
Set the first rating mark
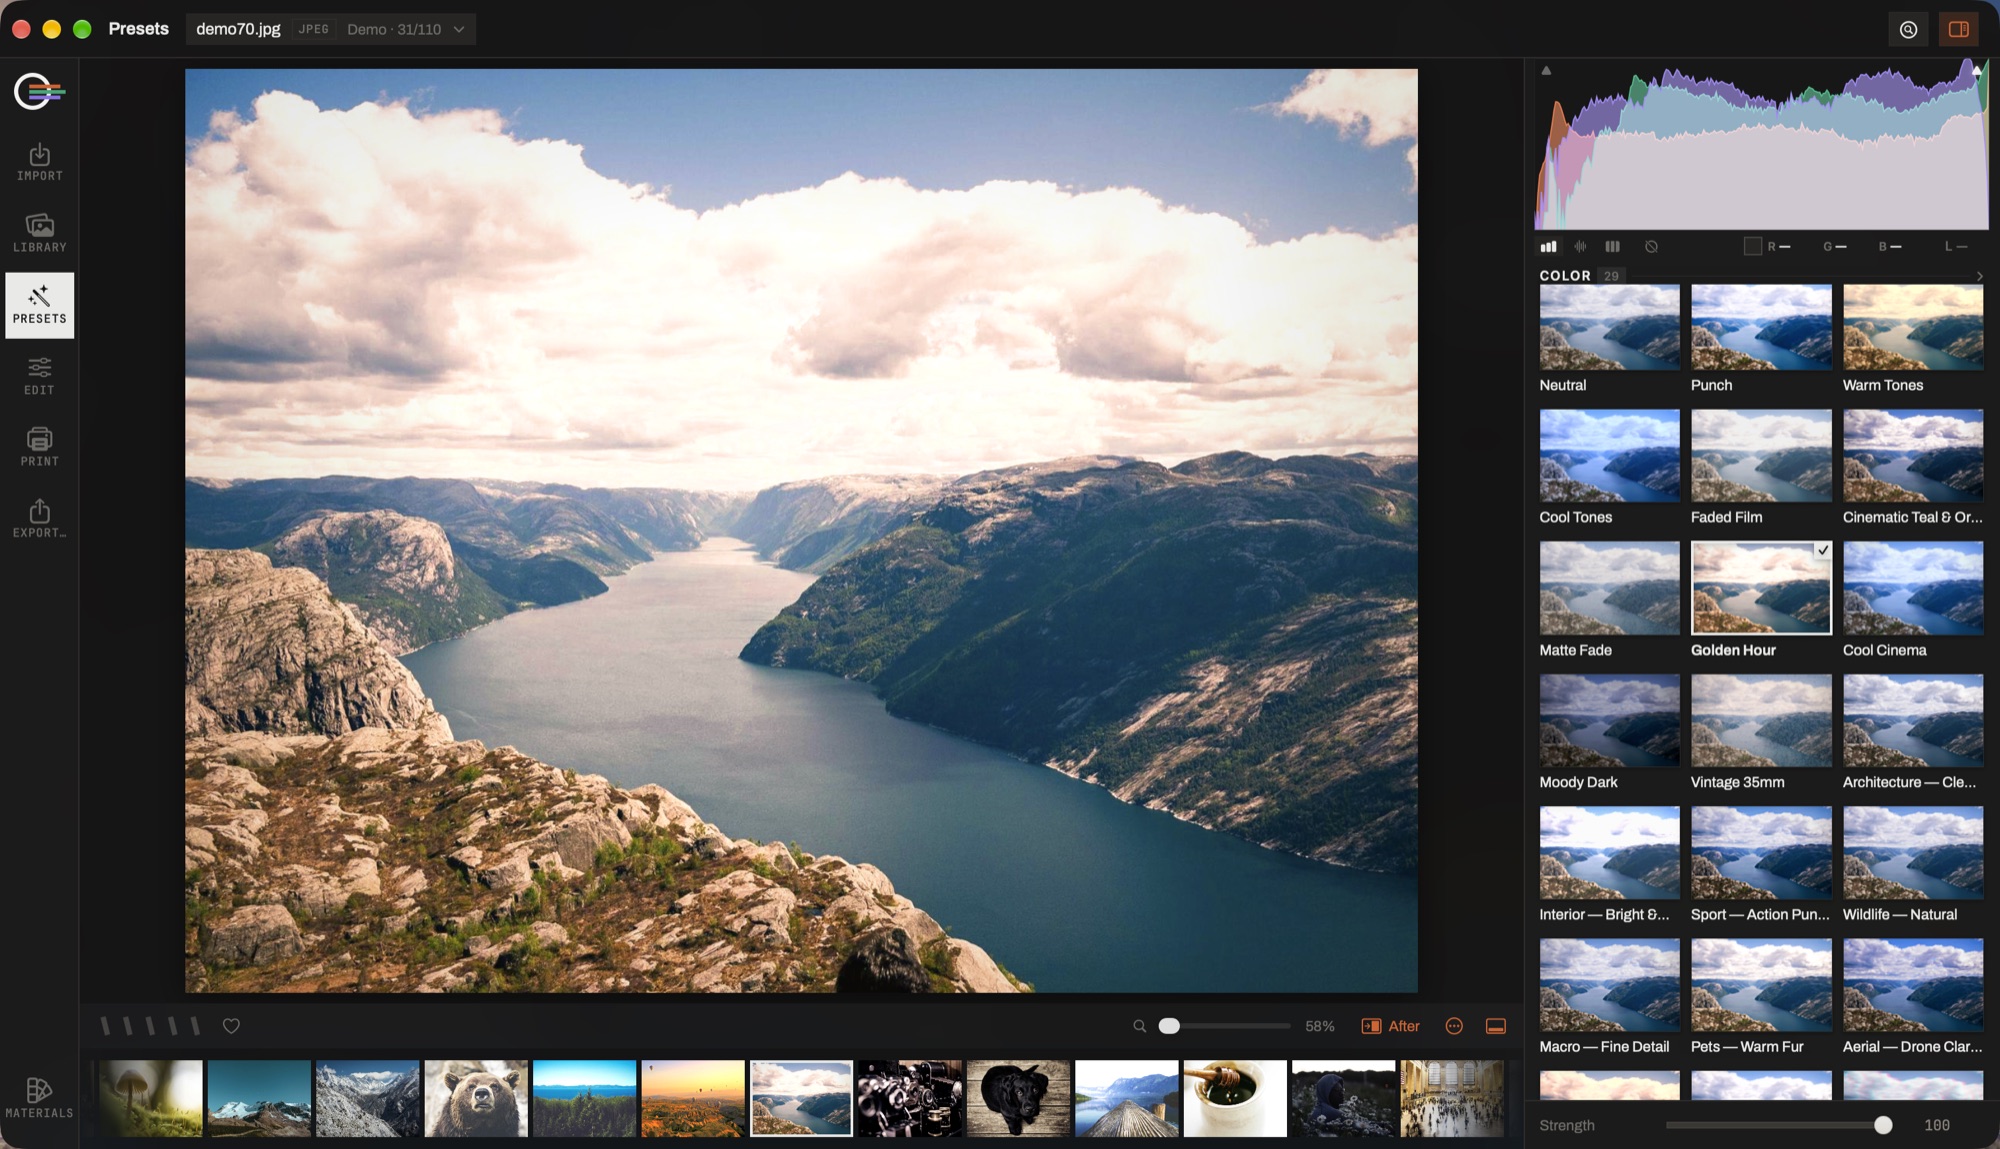tap(105, 1026)
